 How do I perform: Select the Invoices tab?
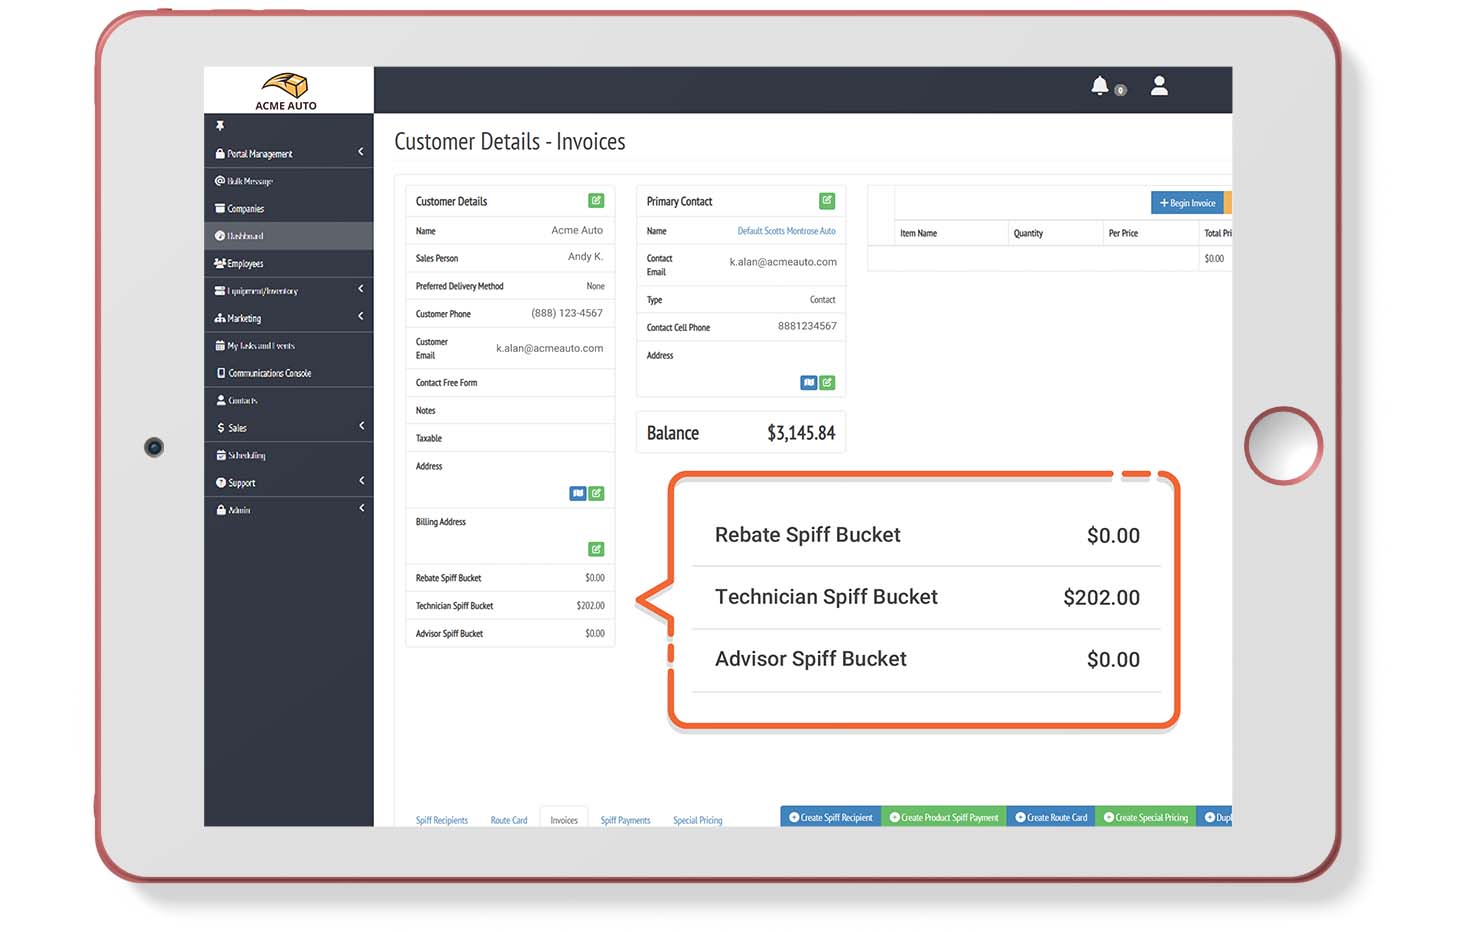(x=564, y=819)
